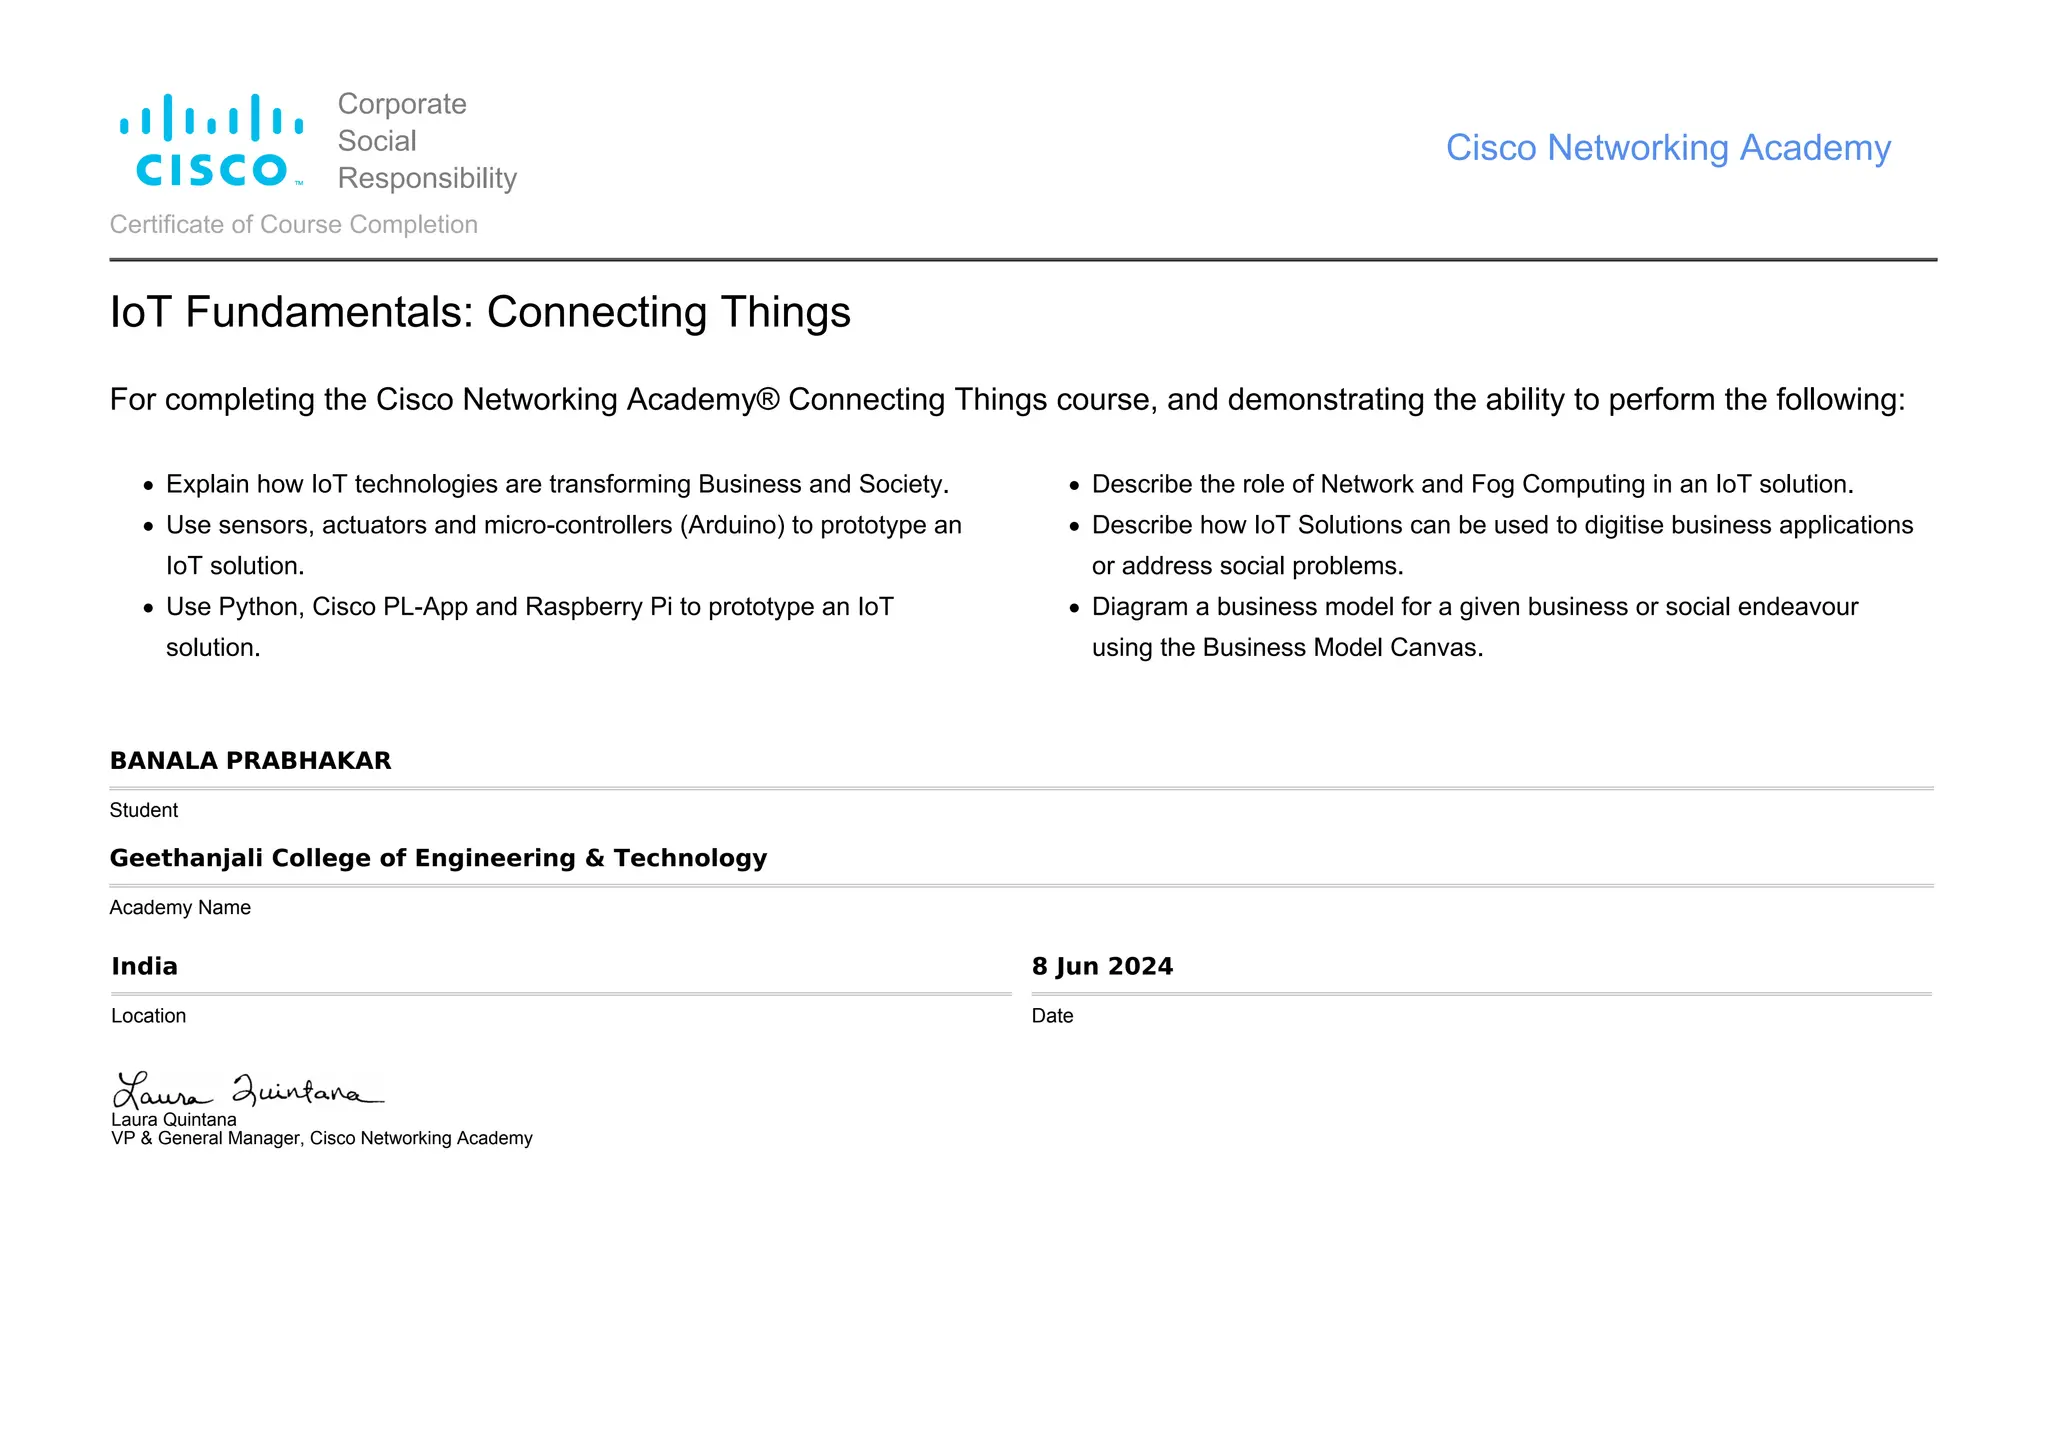Screen dimensions: 2048x1448
Task: Click the student name BANALA PRABHAKAR
Action: tap(250, 761)
